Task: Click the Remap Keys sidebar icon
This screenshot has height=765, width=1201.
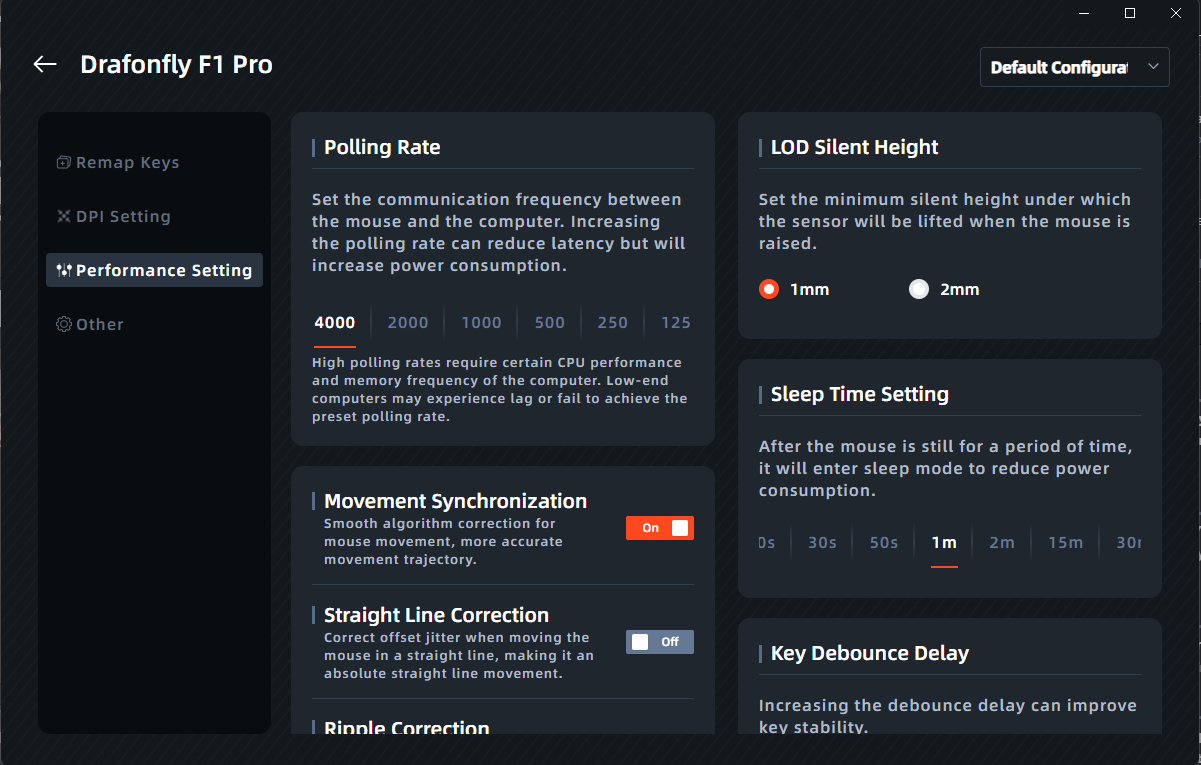Action: click(x=64, y=163)
